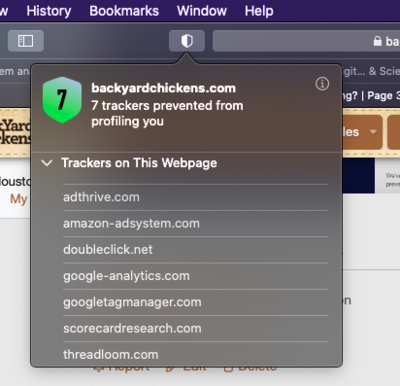Select the browser tab ending 'Page 3'
The width and height of the screenshot is (400, 386).
pyautogui.click(x=370, y=96)
